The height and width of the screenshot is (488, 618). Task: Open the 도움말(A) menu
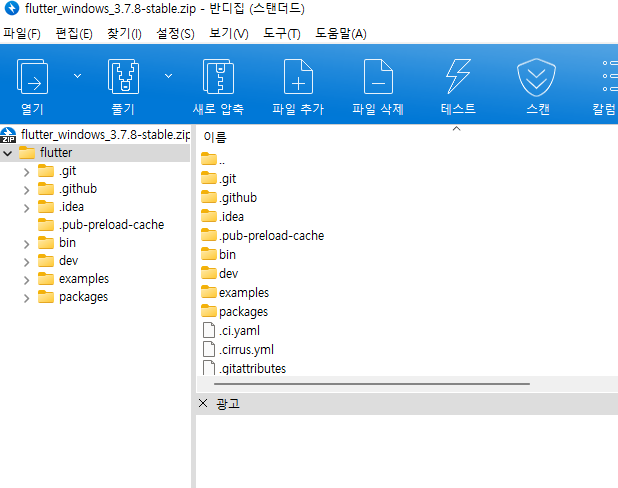(341, 34)
